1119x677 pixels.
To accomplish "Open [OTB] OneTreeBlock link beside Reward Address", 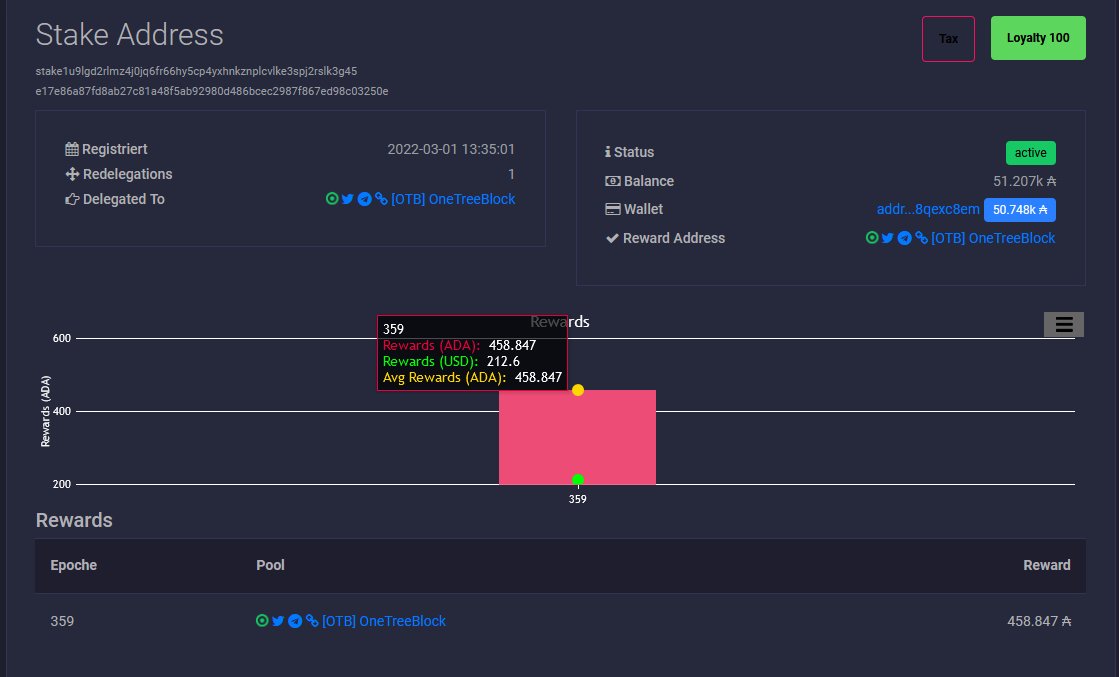I will click(x=993, y=238).
